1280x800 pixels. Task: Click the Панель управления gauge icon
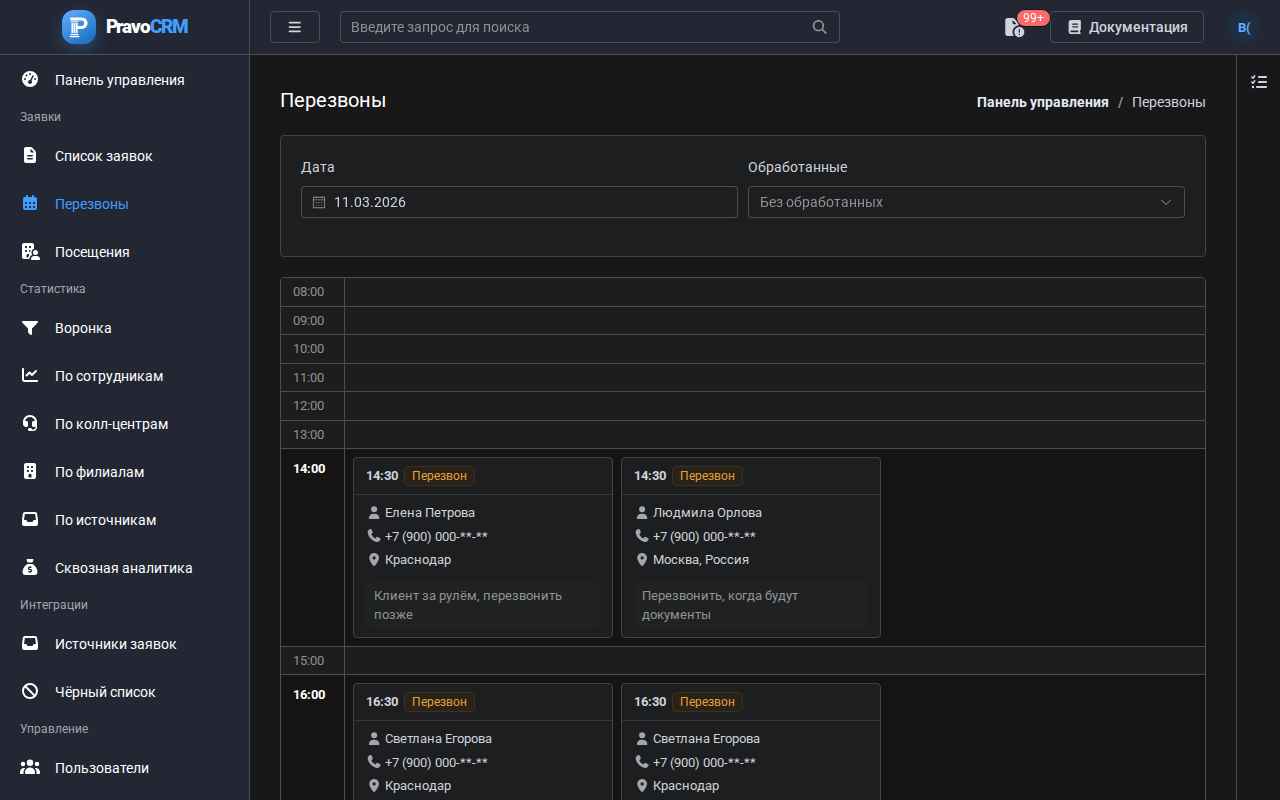pyautogui.click(x=30, y=80)
